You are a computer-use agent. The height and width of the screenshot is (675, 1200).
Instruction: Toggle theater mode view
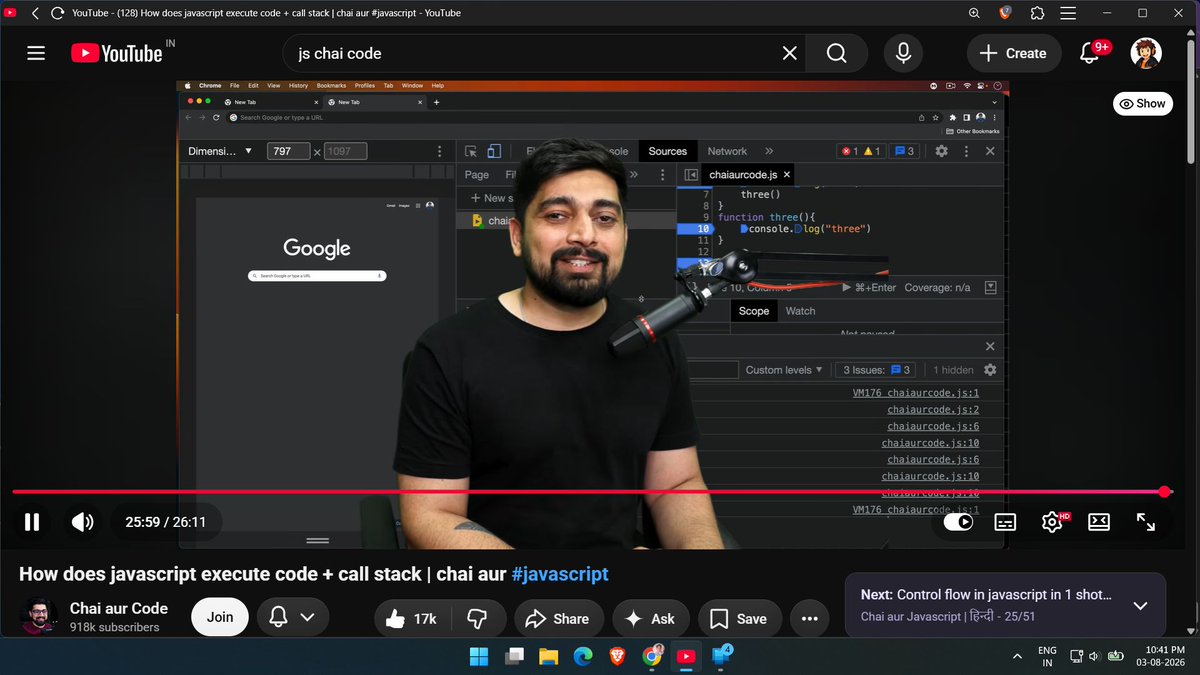click(x=1099, y=521)
